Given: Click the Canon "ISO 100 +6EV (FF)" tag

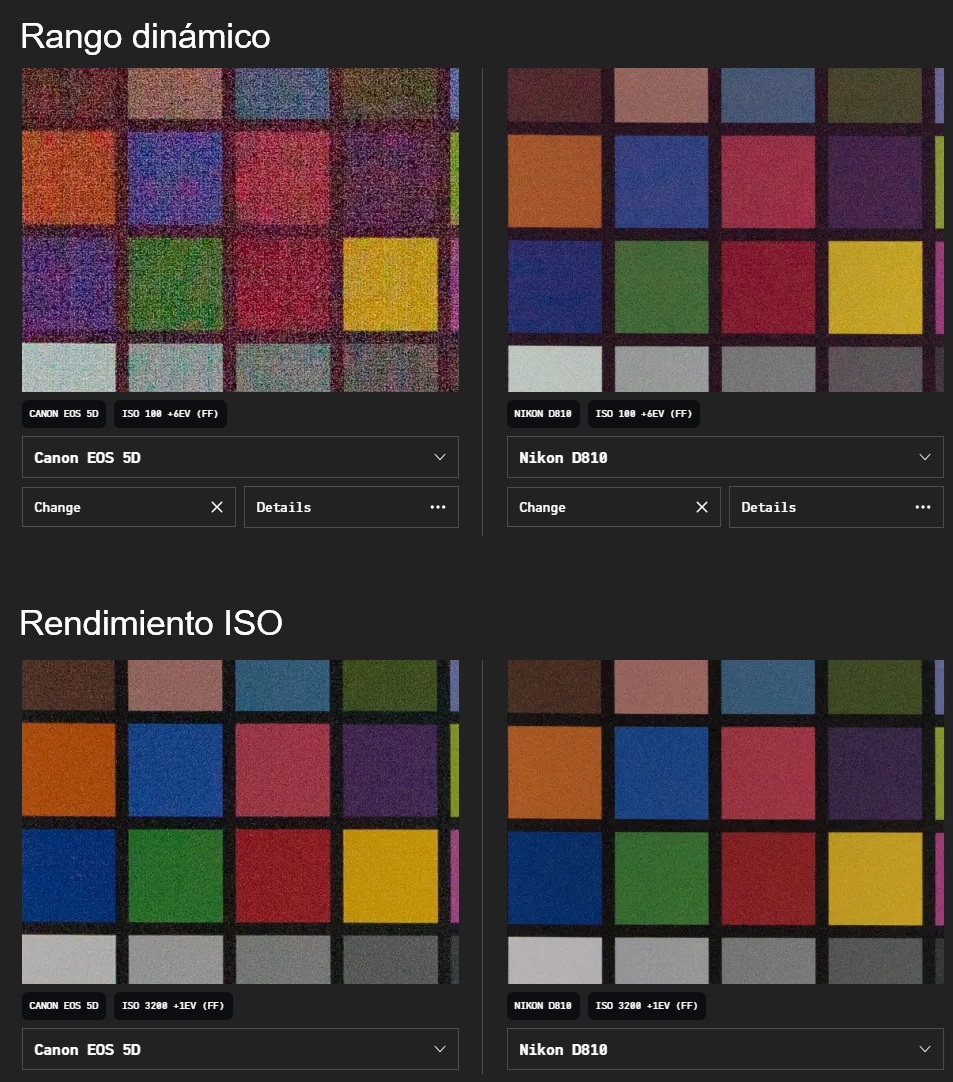Looking at the screenshot, I should tap(170, 414).
